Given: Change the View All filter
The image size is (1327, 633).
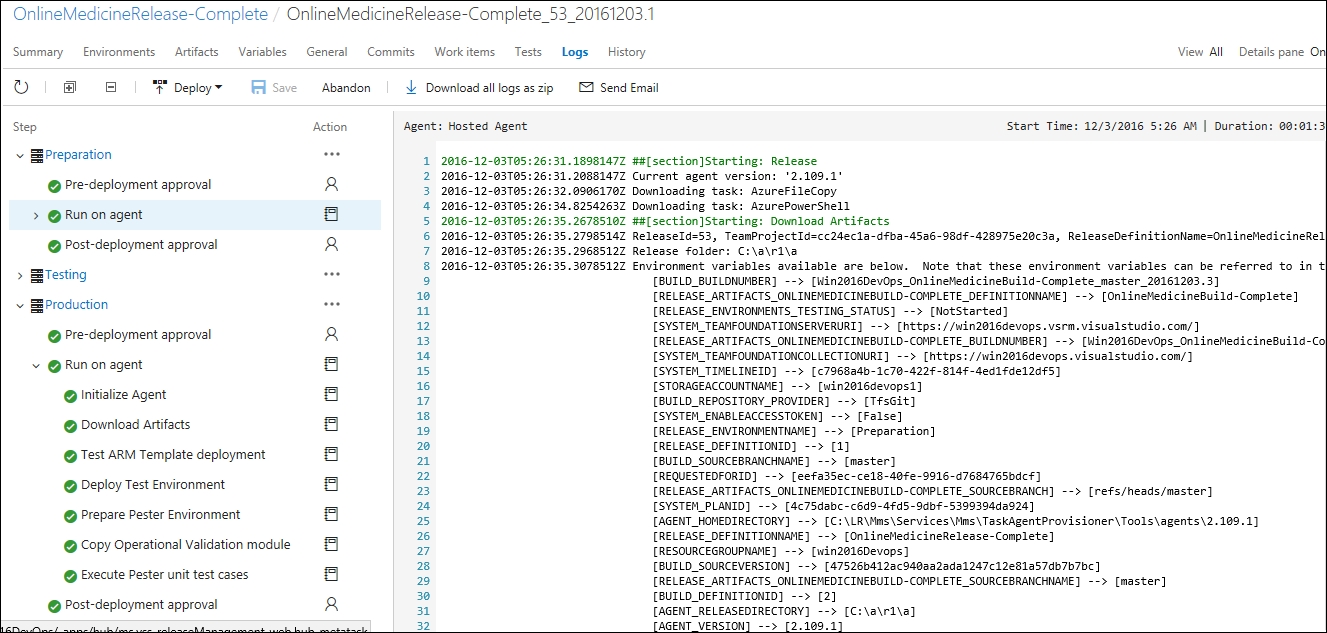Looking at the screenshot, I should [1200, 52].
